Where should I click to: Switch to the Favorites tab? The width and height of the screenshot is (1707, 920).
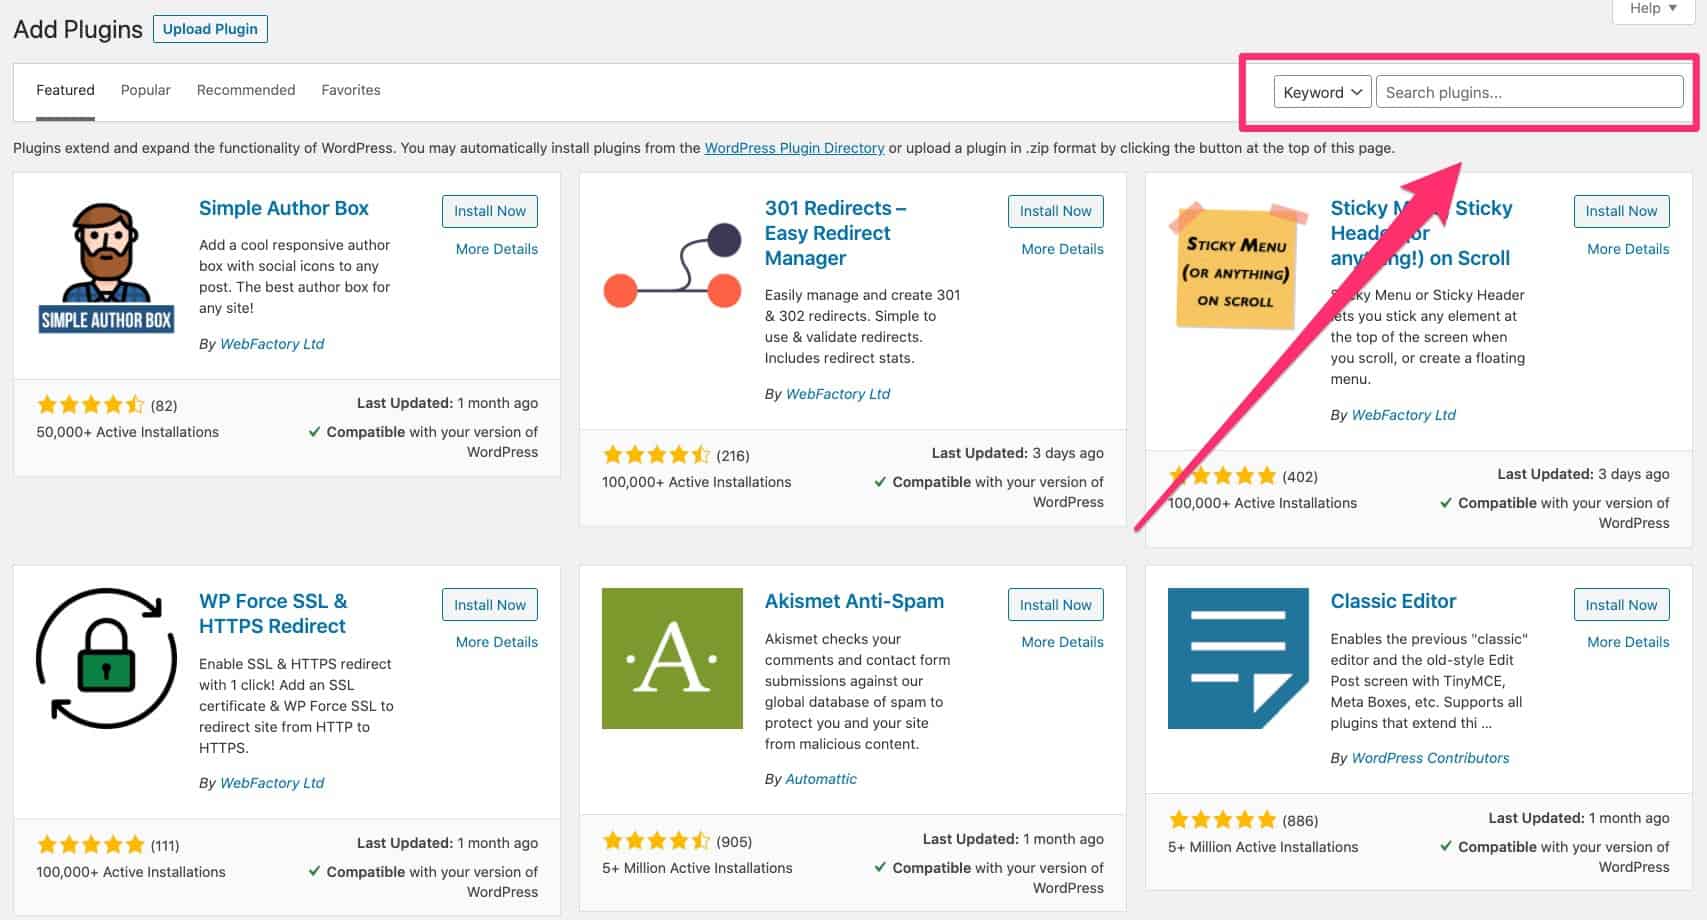click(x=351, y=90)
